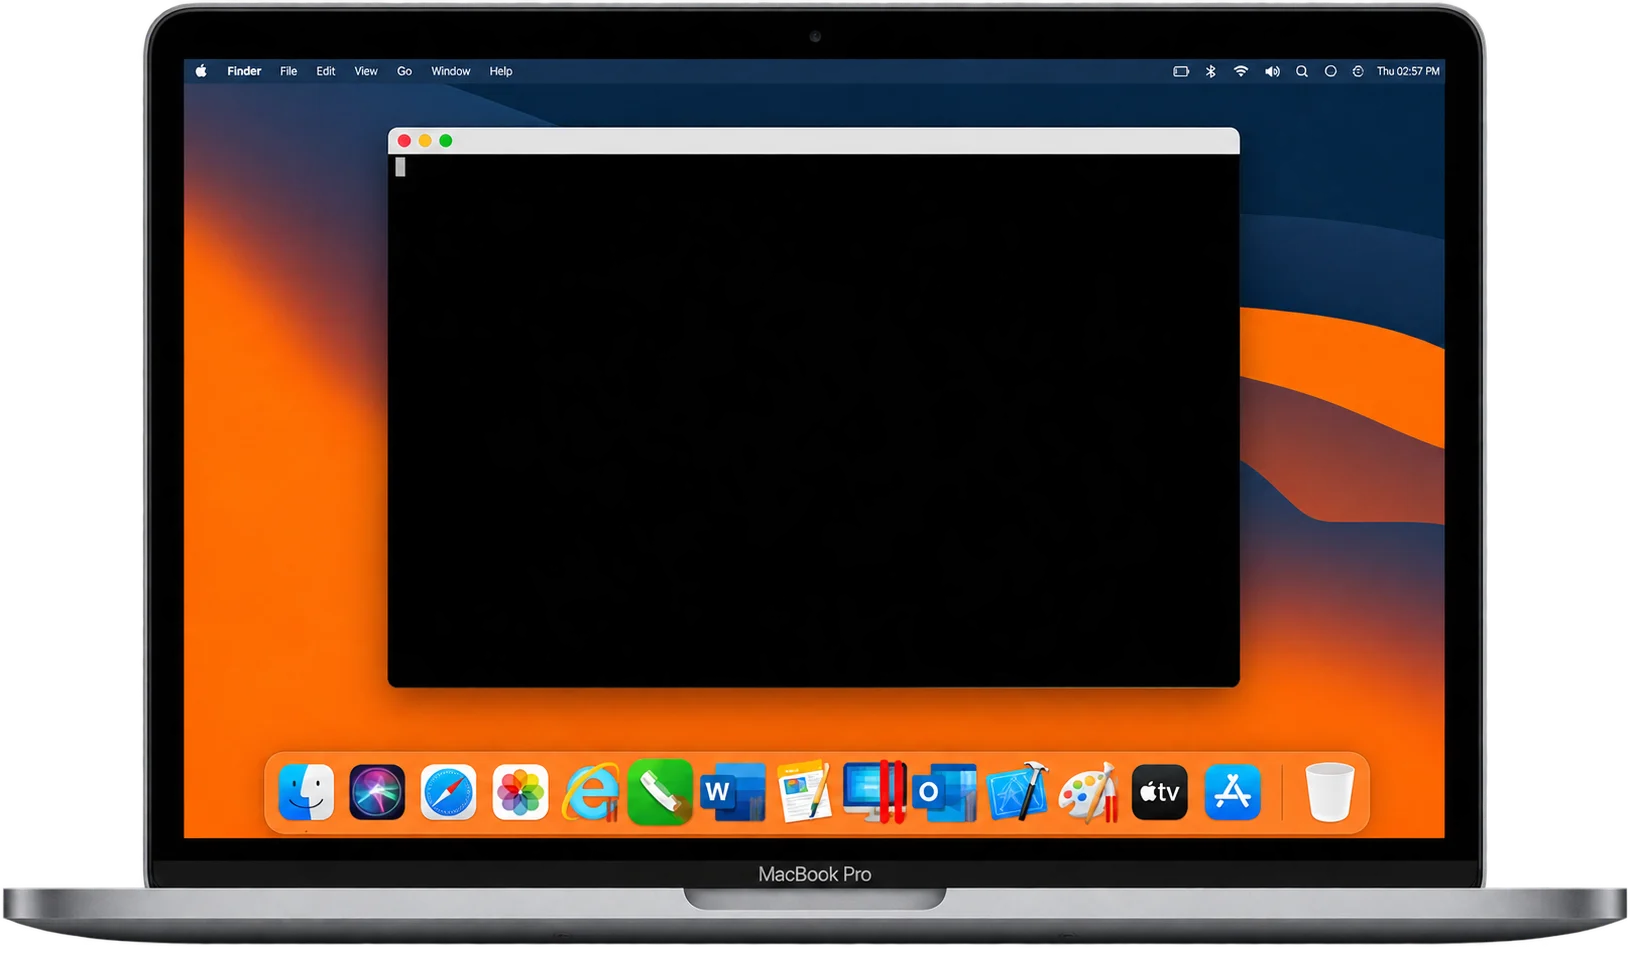
Task: Open Parallels Desktop icon in Dock
Action: point(875,792)
